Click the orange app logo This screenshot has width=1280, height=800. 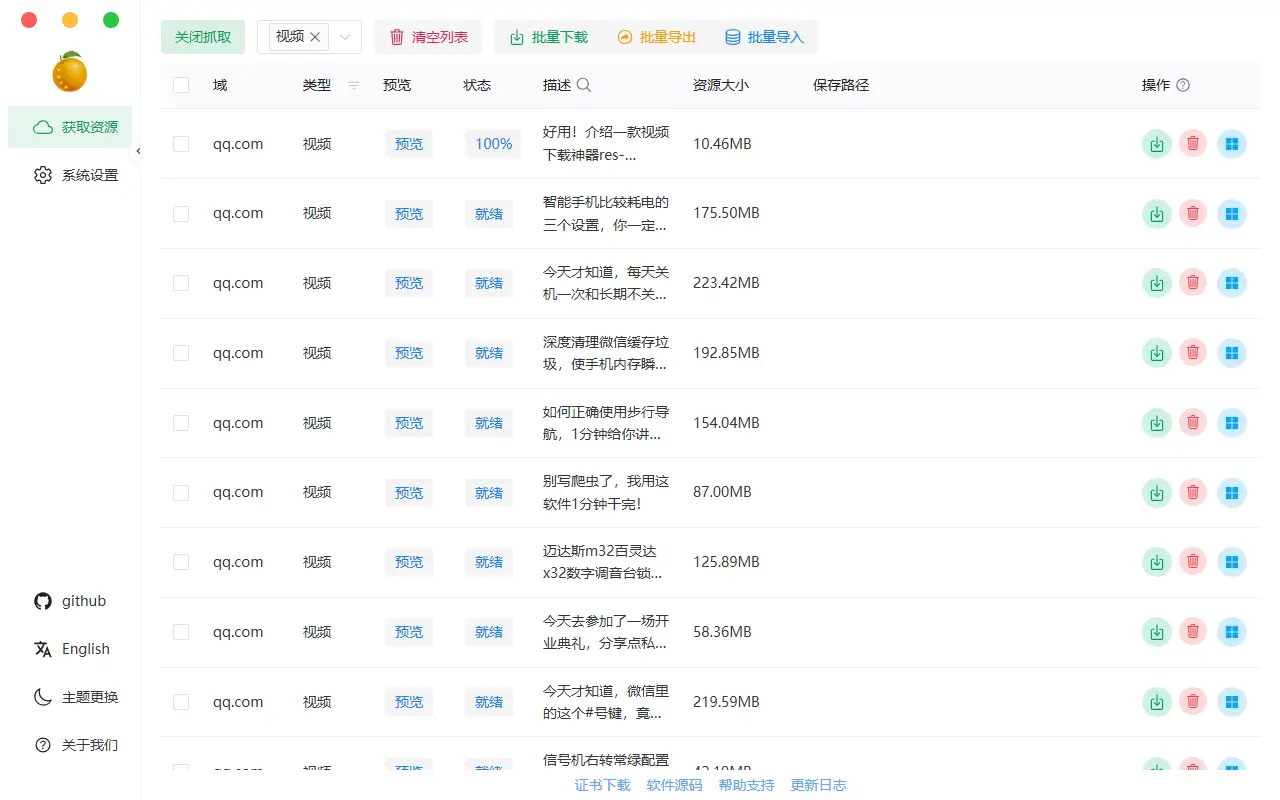[70, 73]
